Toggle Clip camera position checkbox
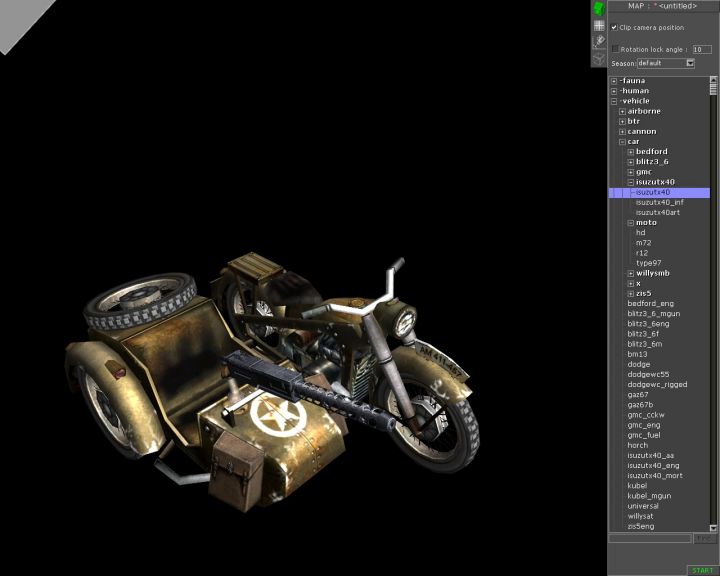The width and height of the screenshot is (720, 576). click(x=615, y=28)
